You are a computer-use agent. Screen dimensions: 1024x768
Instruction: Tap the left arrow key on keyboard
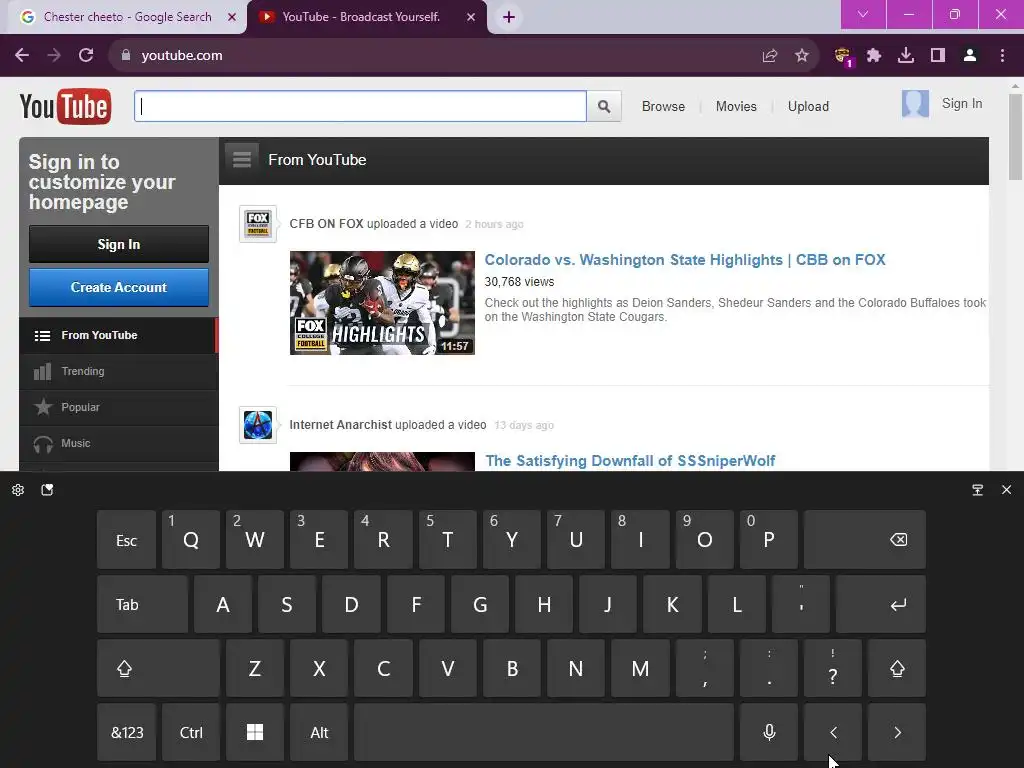[833, 732]
